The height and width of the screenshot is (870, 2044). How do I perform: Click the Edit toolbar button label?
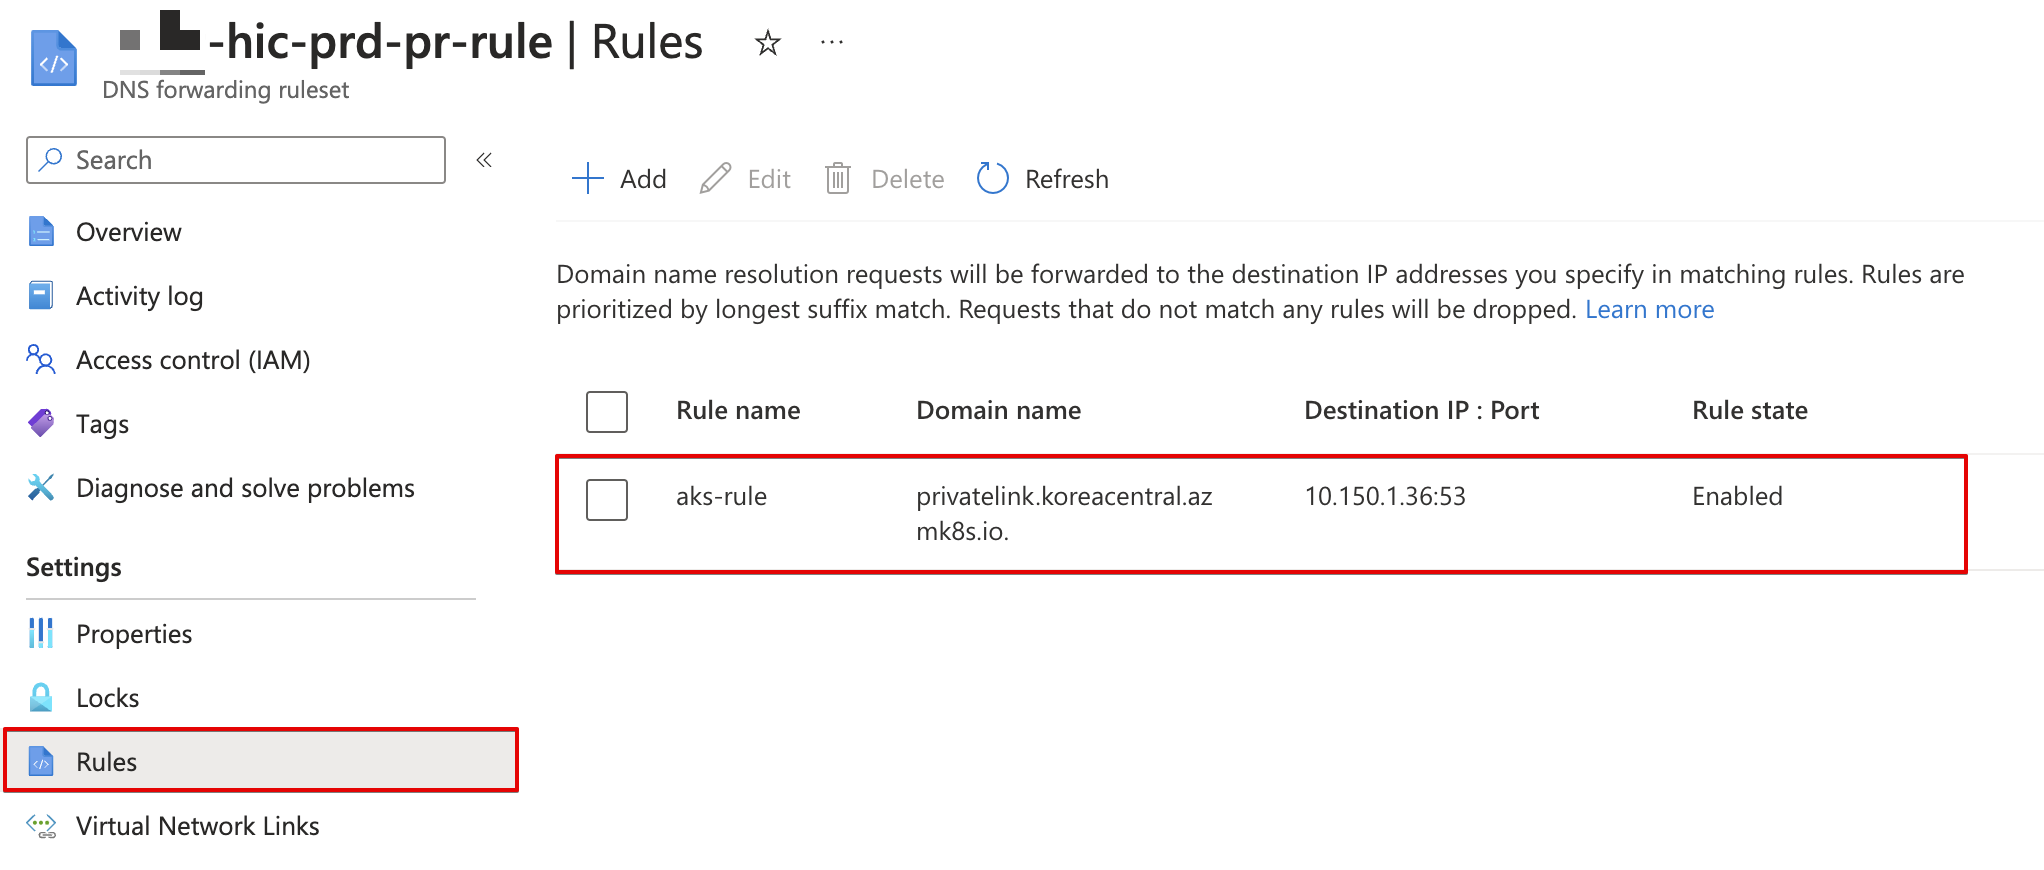coord(769,179)
